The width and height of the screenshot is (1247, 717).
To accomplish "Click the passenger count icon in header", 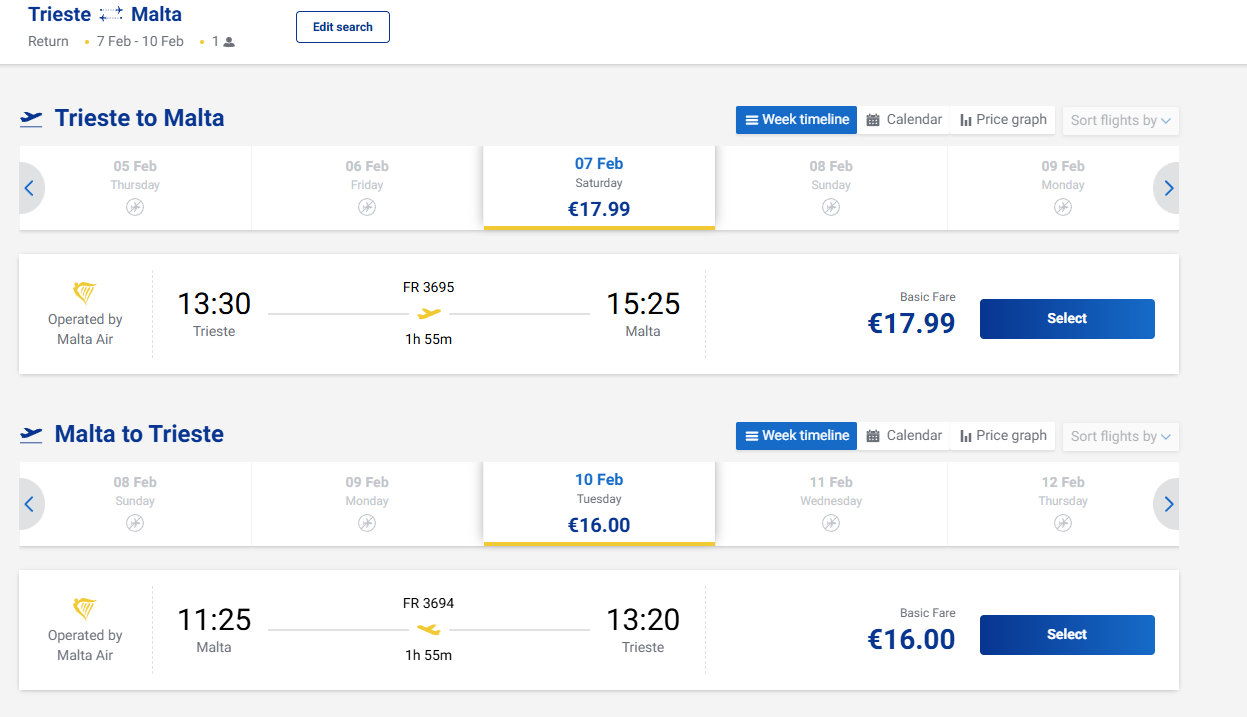I will point(229,42).
